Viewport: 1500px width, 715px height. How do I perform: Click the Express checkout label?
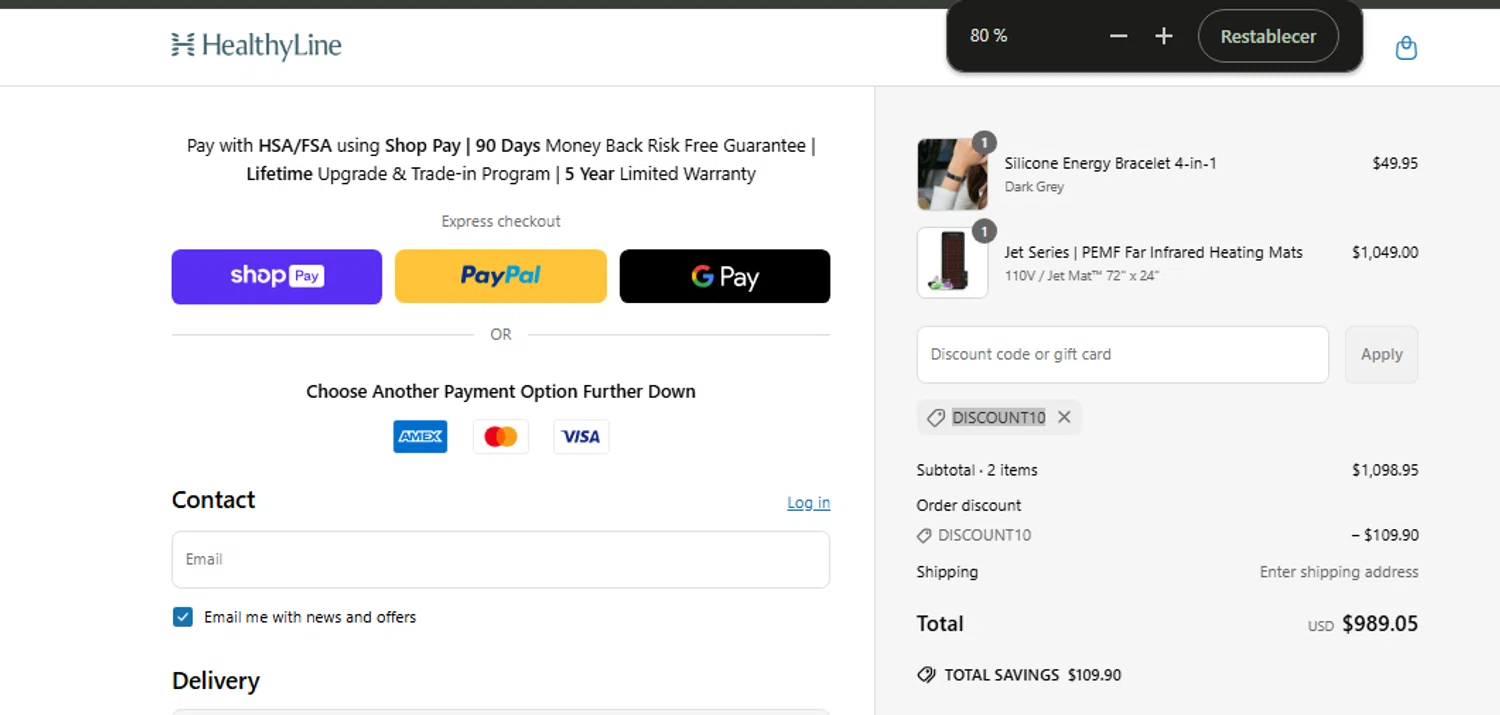pos(501,221)
